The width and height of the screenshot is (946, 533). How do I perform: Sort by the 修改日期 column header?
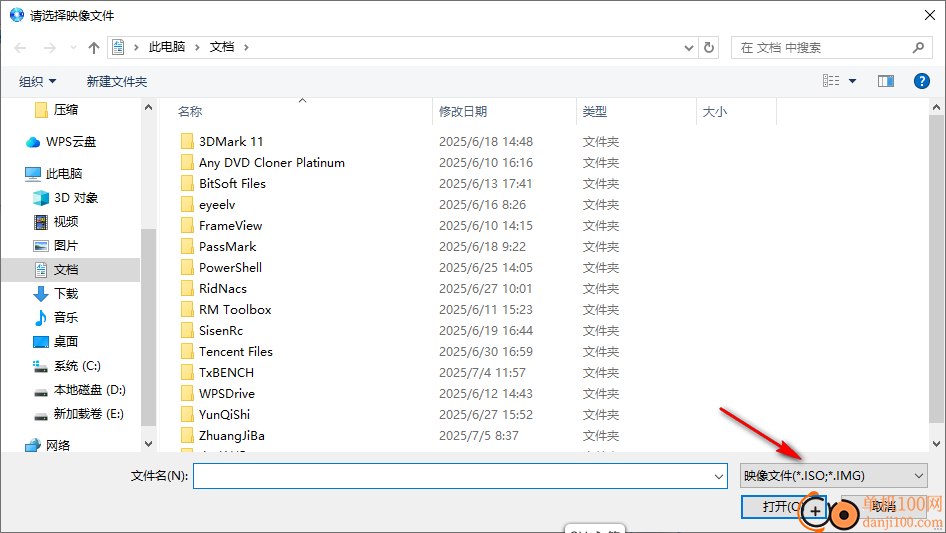[x=463, y=112]
